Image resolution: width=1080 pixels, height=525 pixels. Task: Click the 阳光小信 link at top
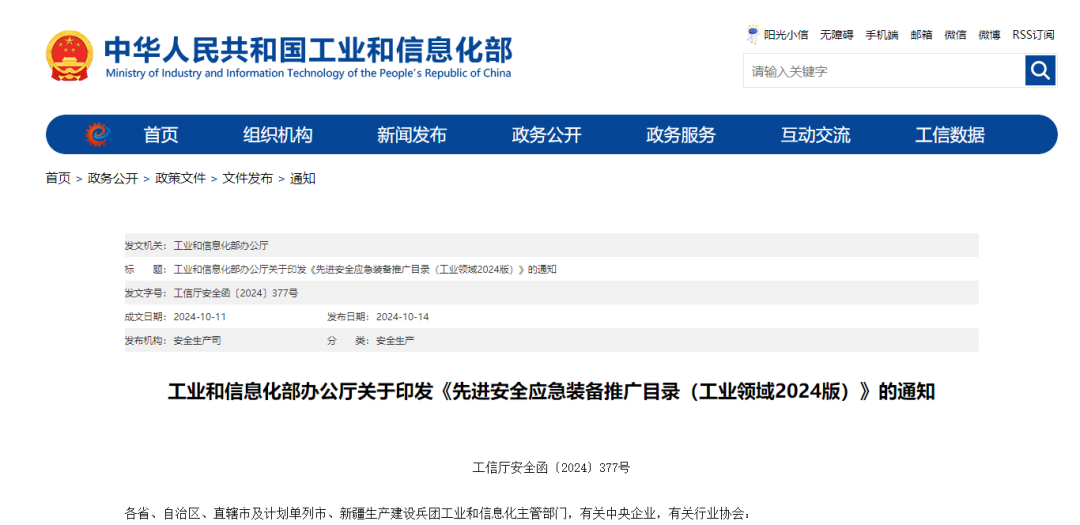pyautogui.click(x=786, y=35)
